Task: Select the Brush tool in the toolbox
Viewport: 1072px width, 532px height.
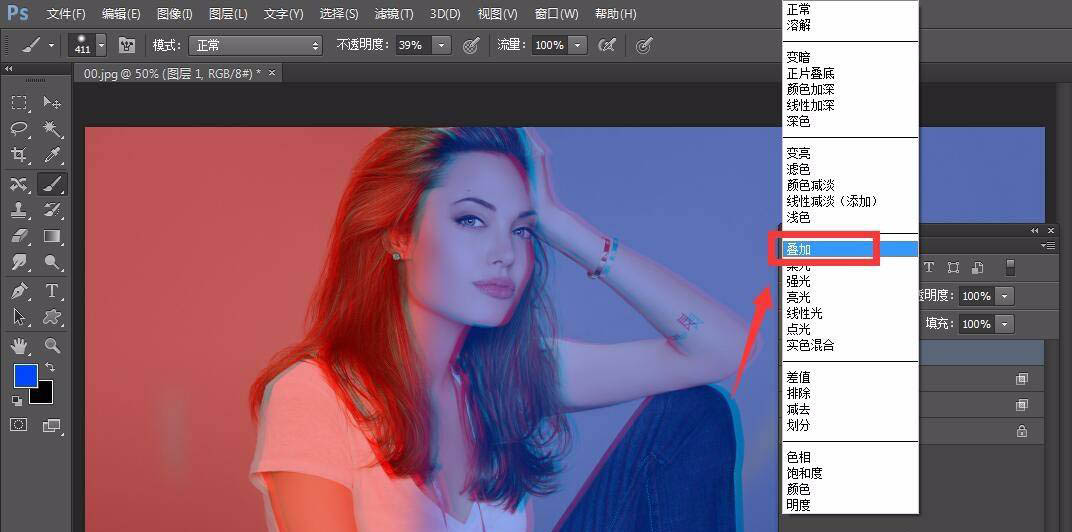Action: coord(52,184)
